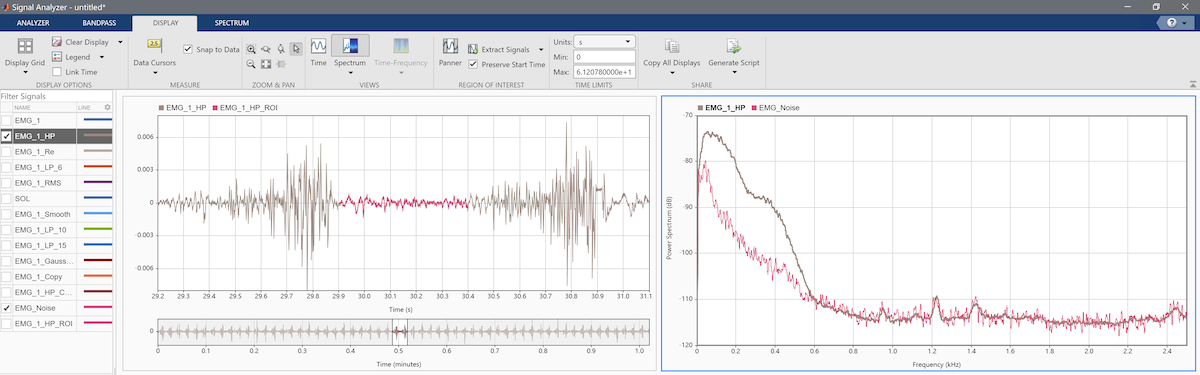Select the Spectrum view icon

(350, 47)
